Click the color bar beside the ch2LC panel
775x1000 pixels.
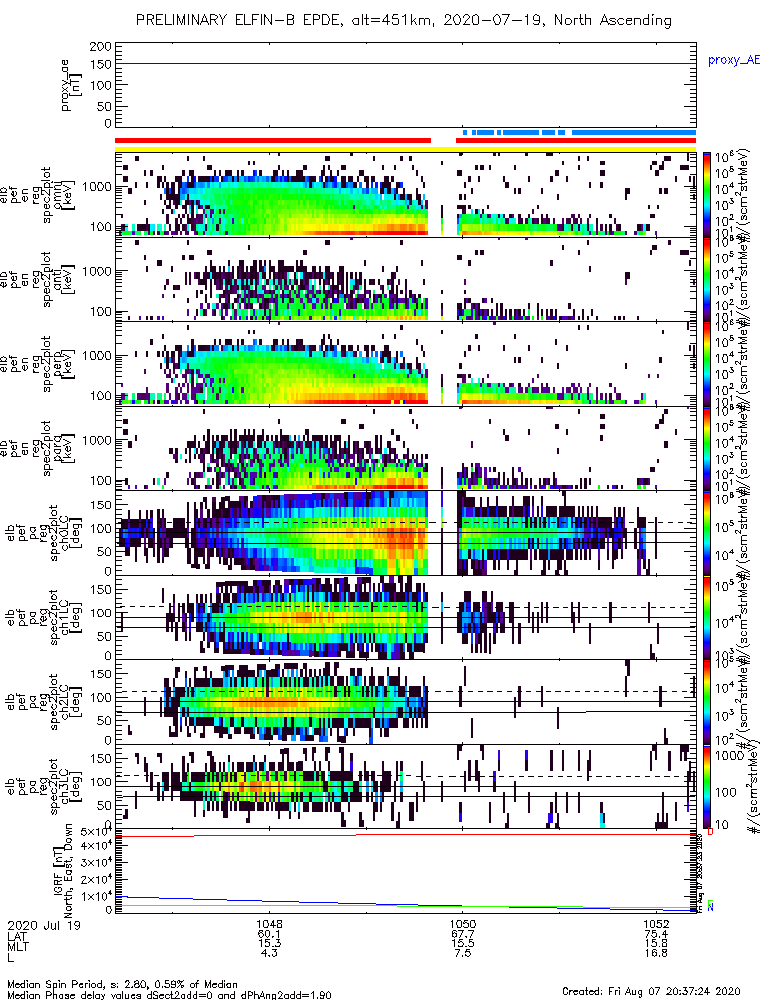click(x=707, y=702)
